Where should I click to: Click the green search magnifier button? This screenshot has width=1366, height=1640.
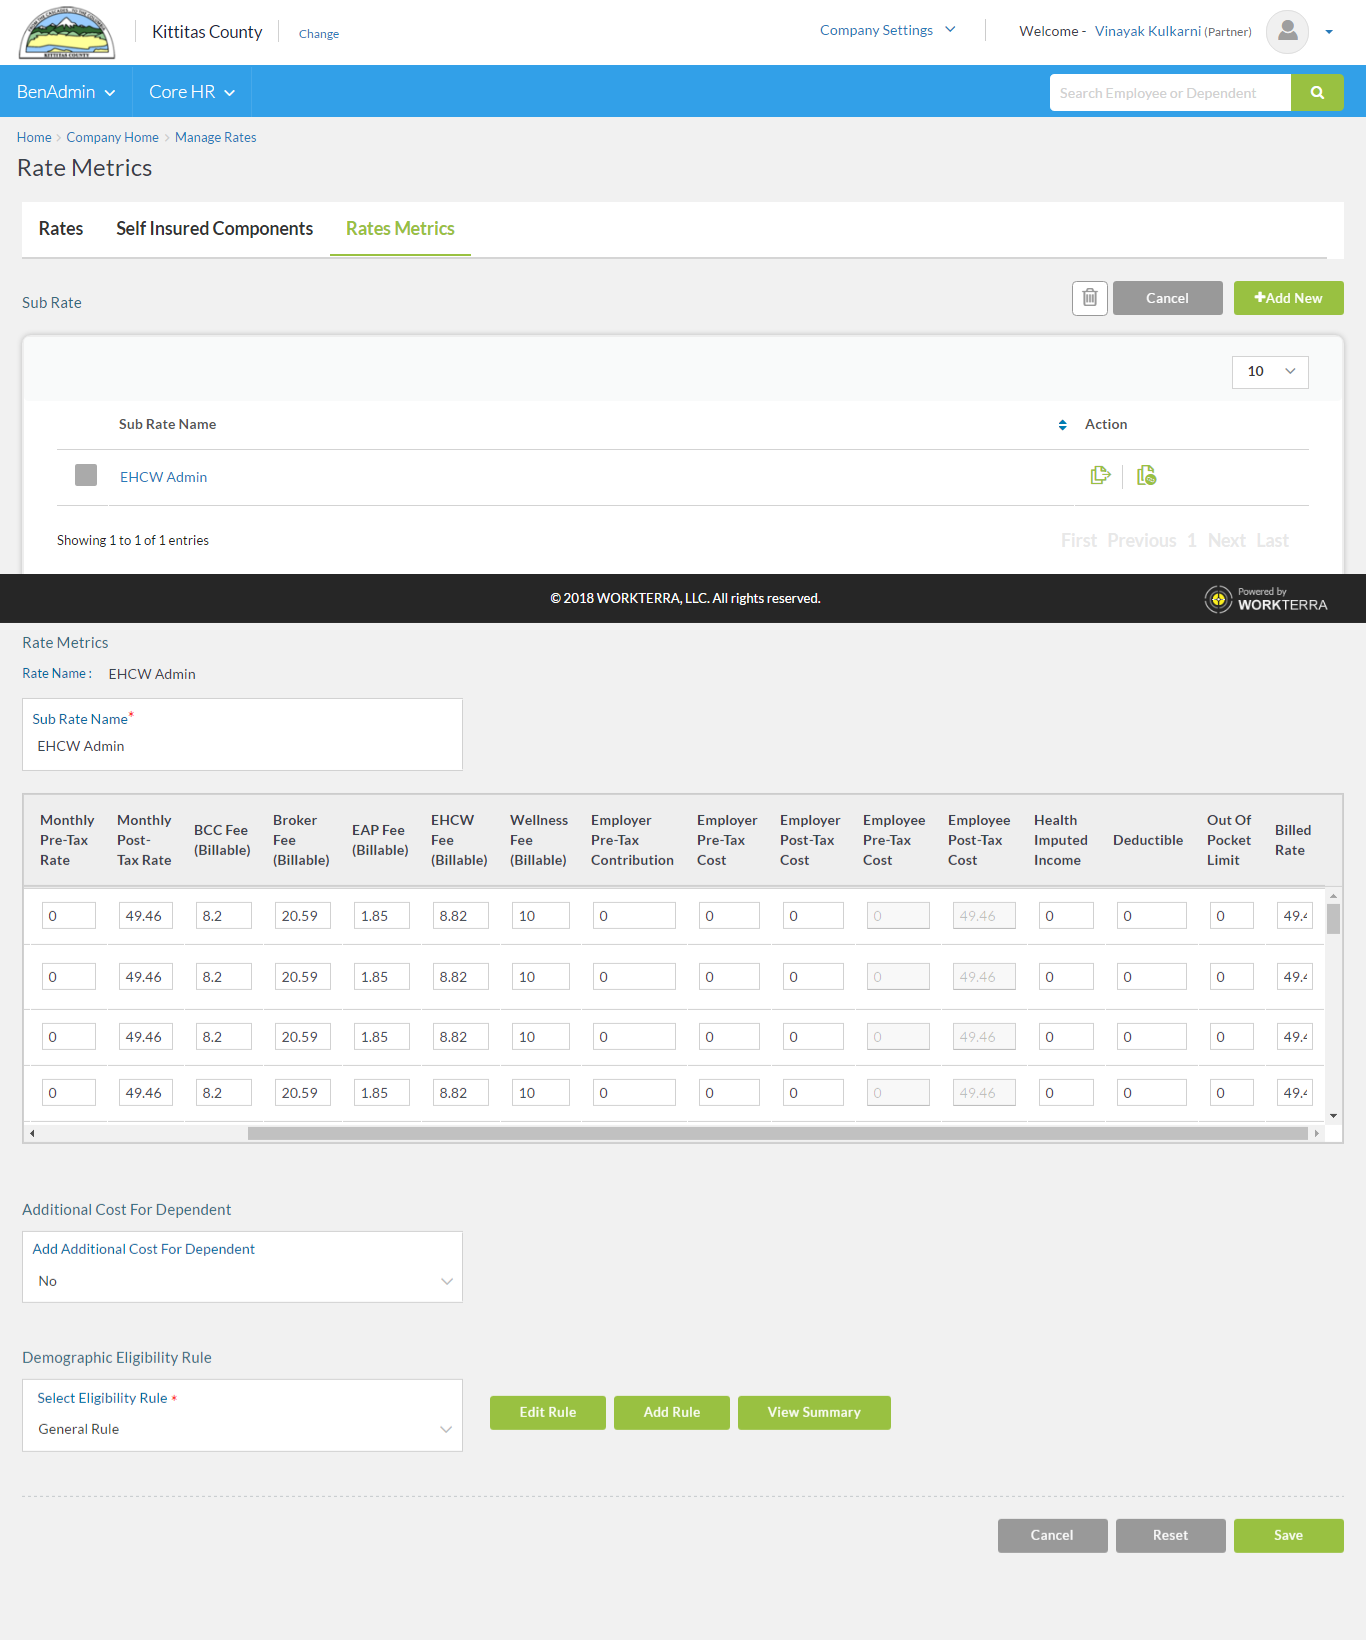coord(1317,93)
